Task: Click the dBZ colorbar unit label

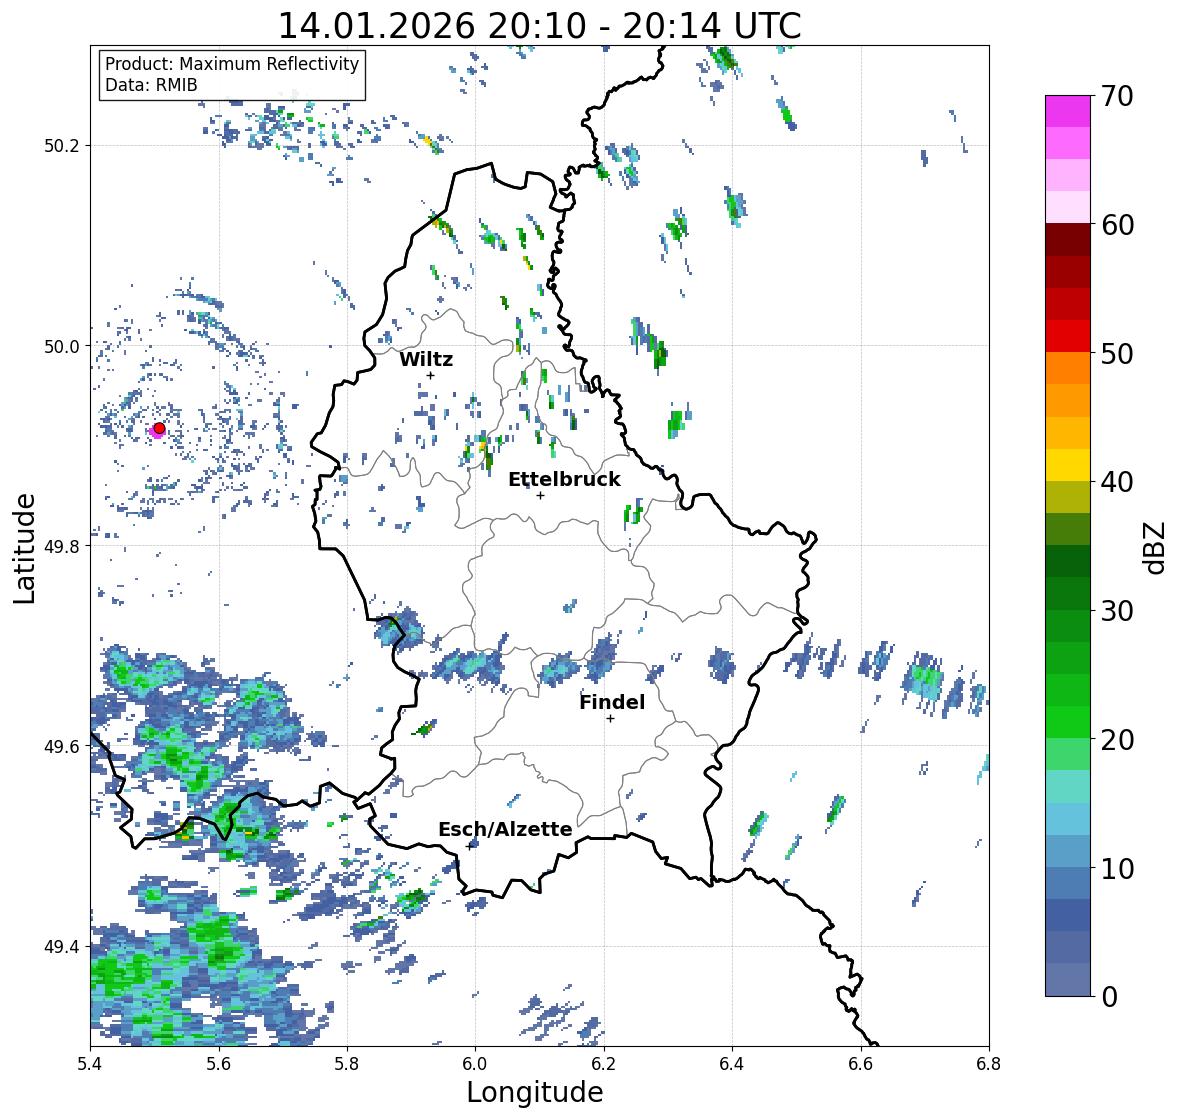Action: (x=1155, y=547)
